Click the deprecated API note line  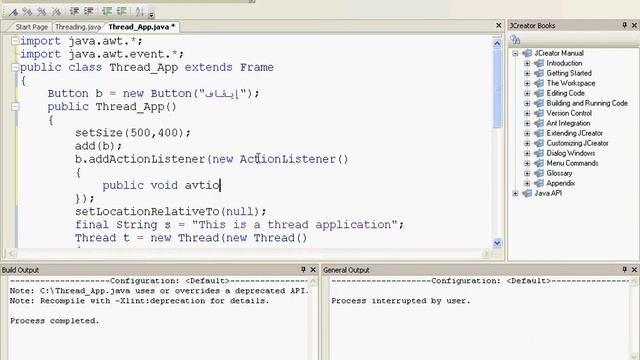[160, 291]
